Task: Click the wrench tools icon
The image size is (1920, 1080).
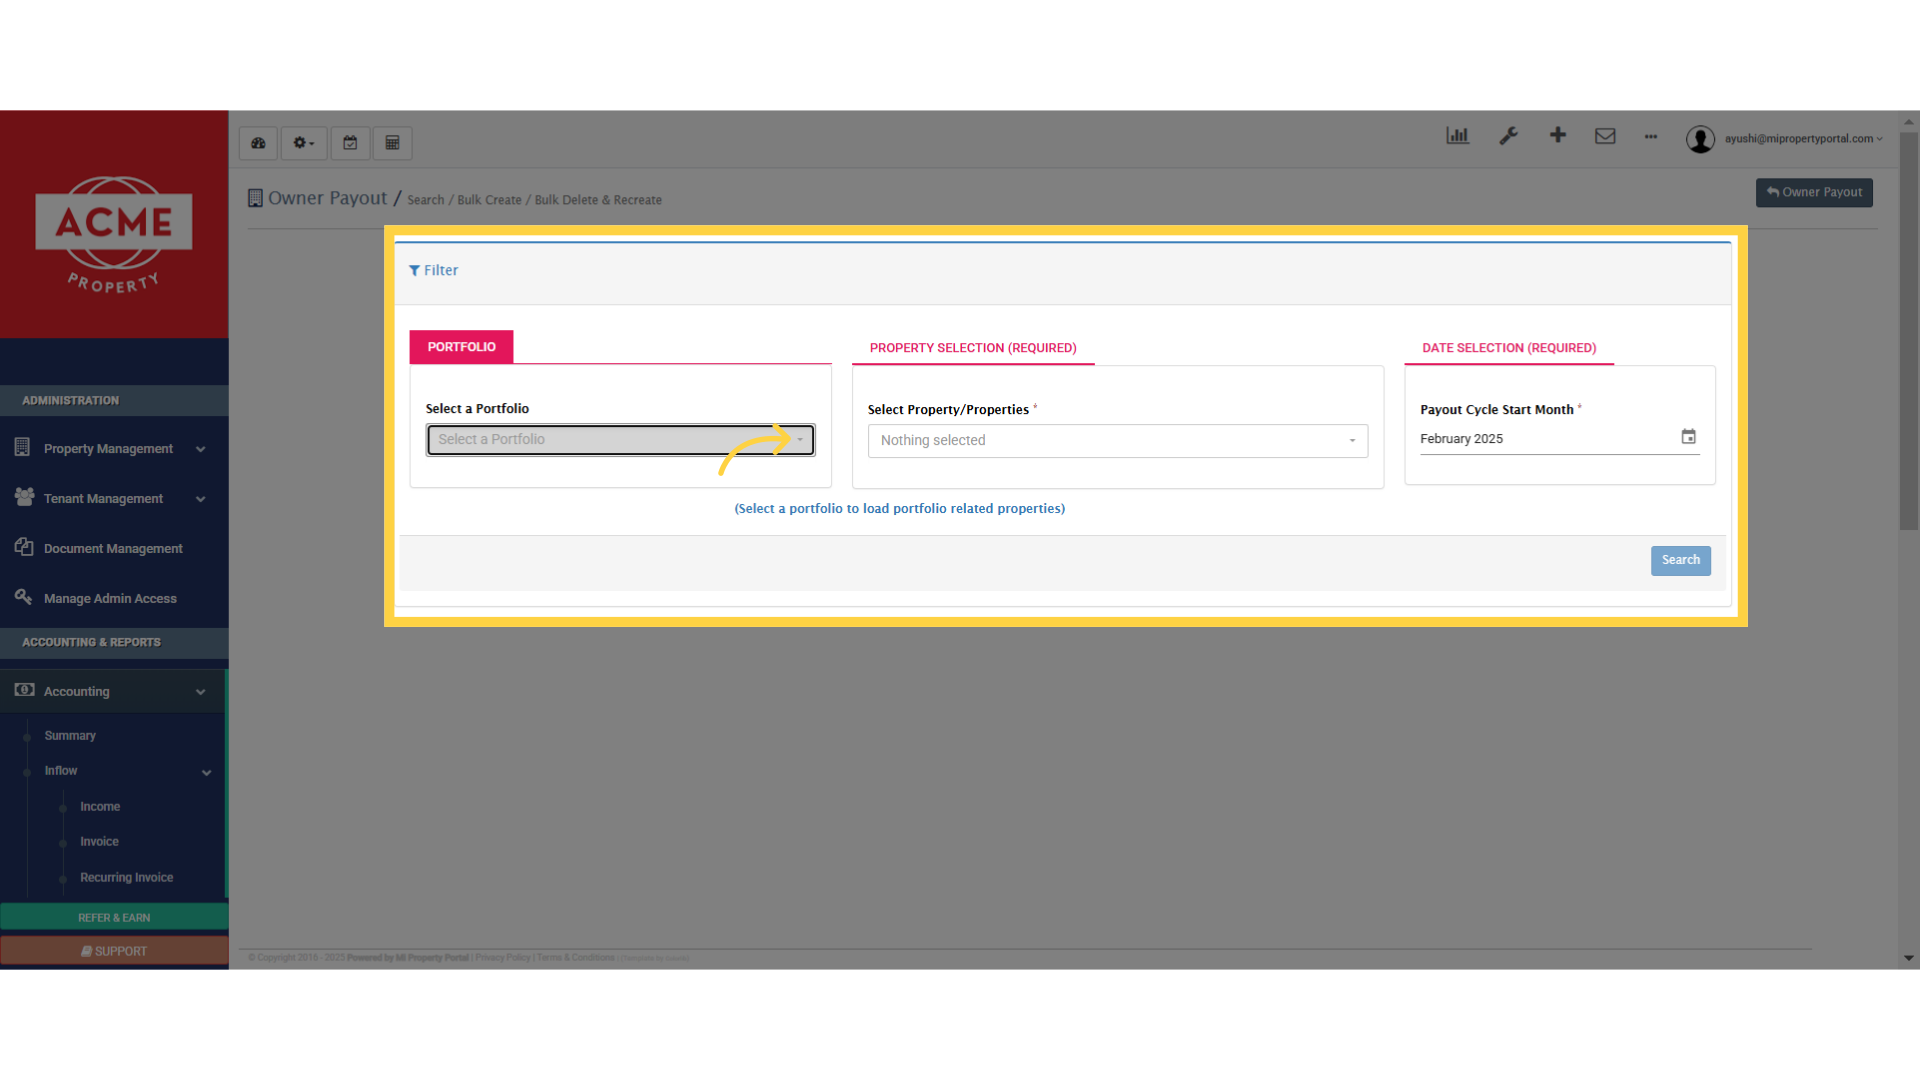Action: click(x=1508, y=136)
